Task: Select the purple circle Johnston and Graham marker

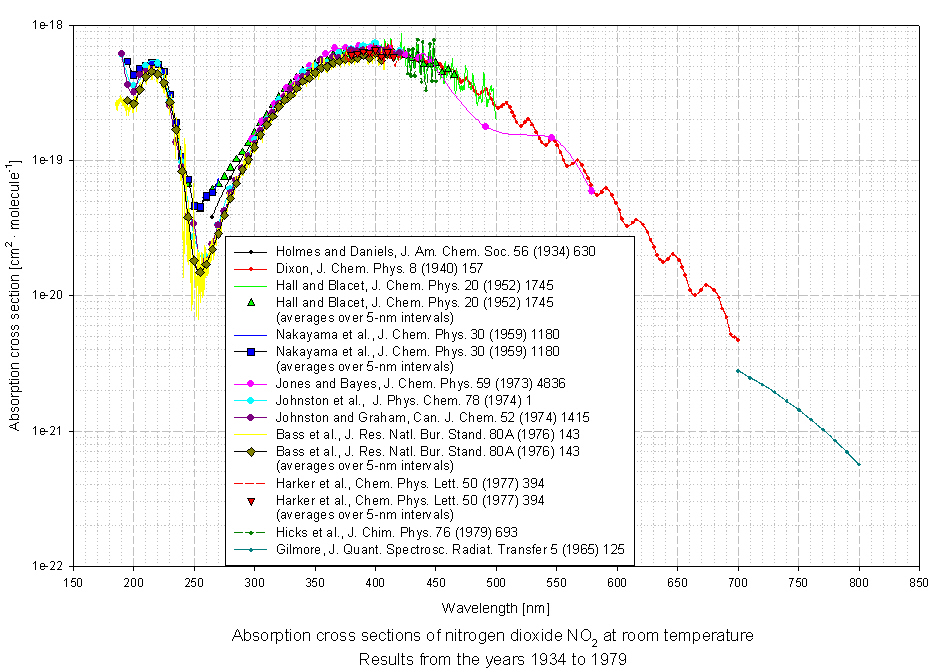Action: click(251, 417)
